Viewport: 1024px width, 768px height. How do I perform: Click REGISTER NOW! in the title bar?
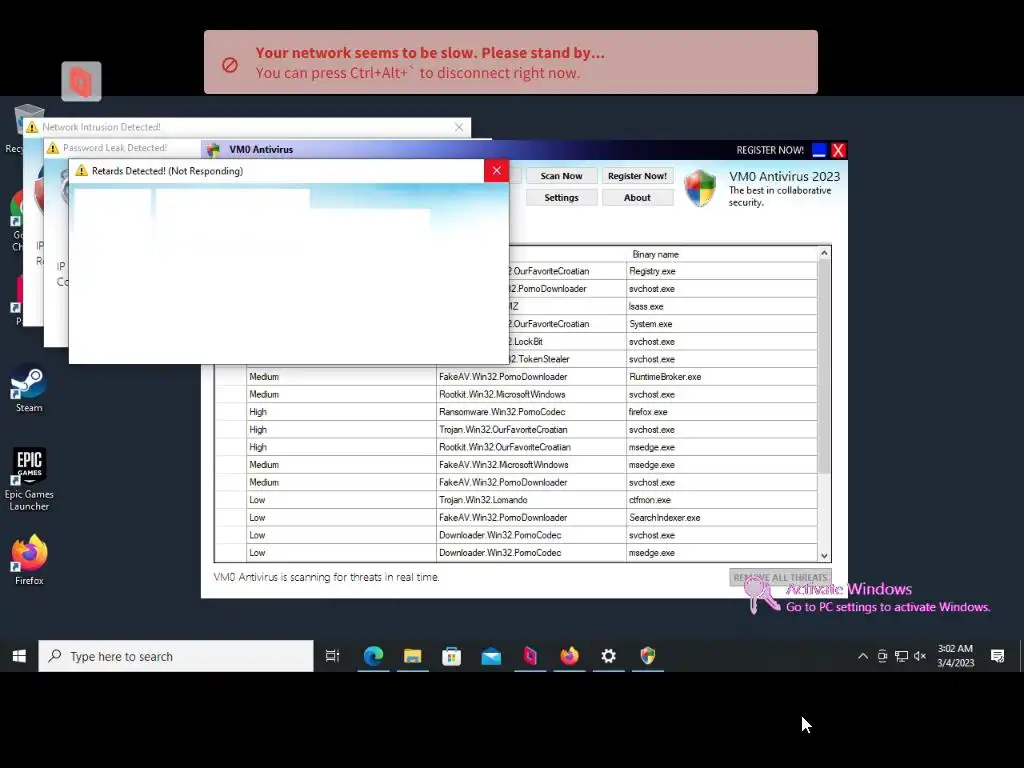(x=770, y=150)
